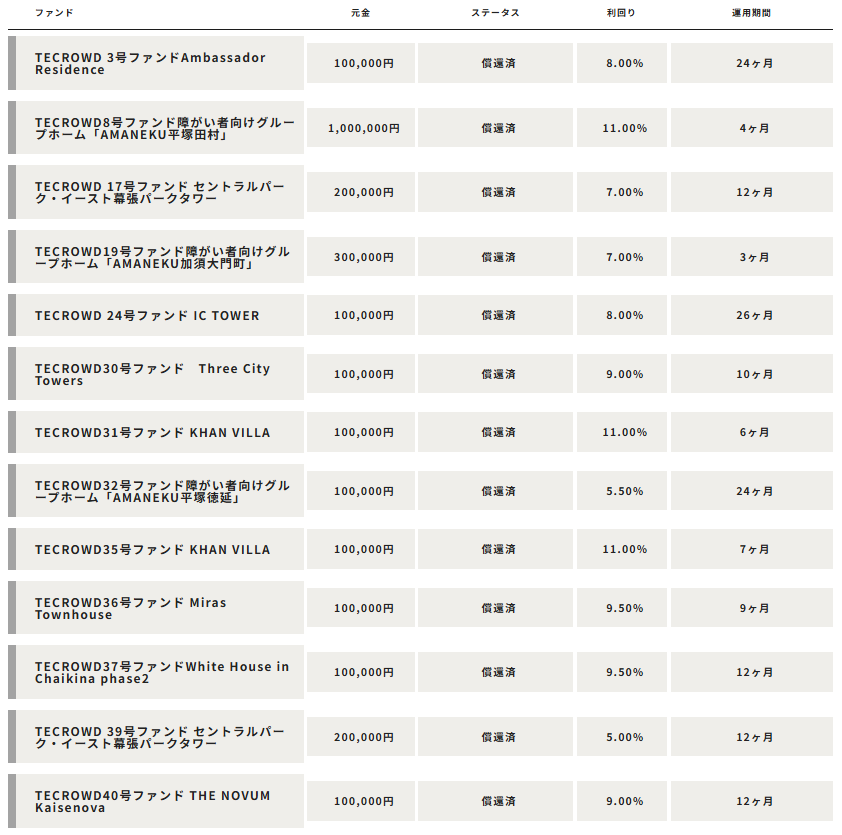Open TECROWD36号ファンド Miras Townhouse
This screenshot has height=835, width=842.
(130, 608)
